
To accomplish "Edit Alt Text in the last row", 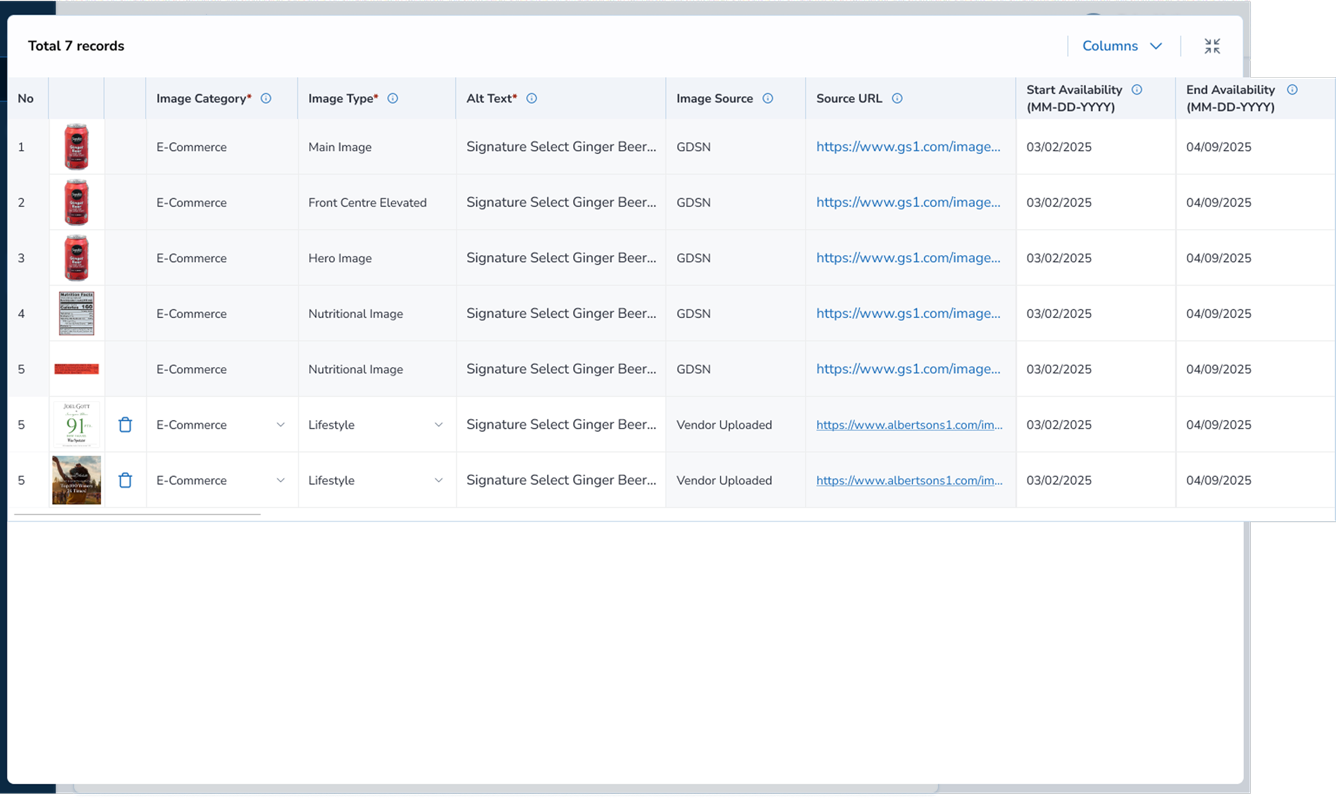I will [561, 480].
